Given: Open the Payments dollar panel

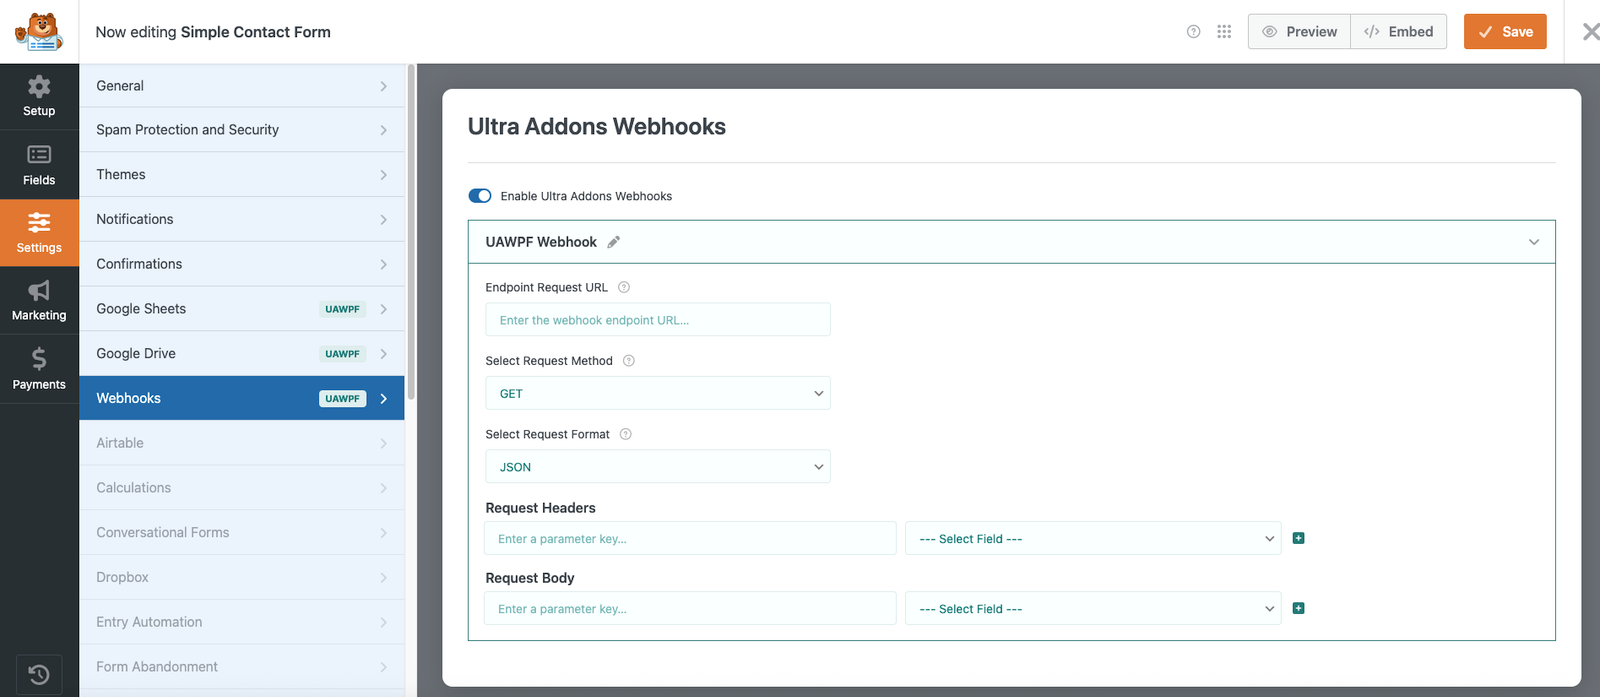Looking at the screenshot, I should [x=39, y=368].
